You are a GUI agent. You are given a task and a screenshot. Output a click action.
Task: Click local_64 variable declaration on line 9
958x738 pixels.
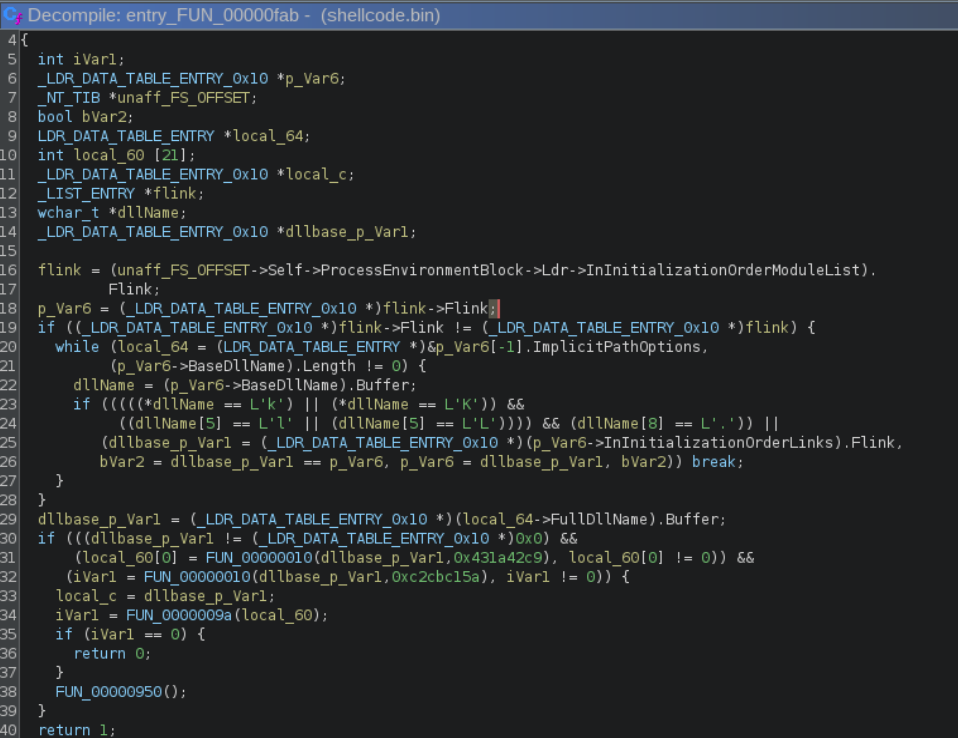tap(268, 136)
